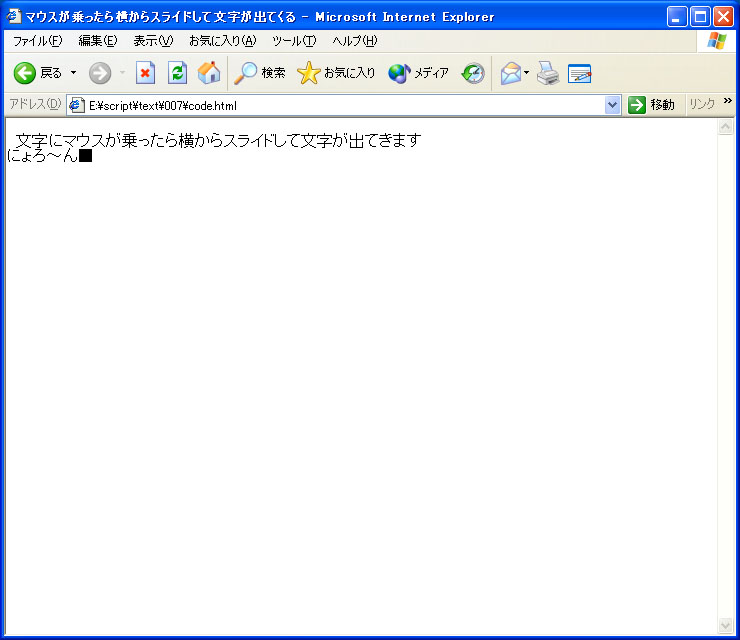
Task: Click the address bar showing code.html path
Action: click(x=345, y=105)
